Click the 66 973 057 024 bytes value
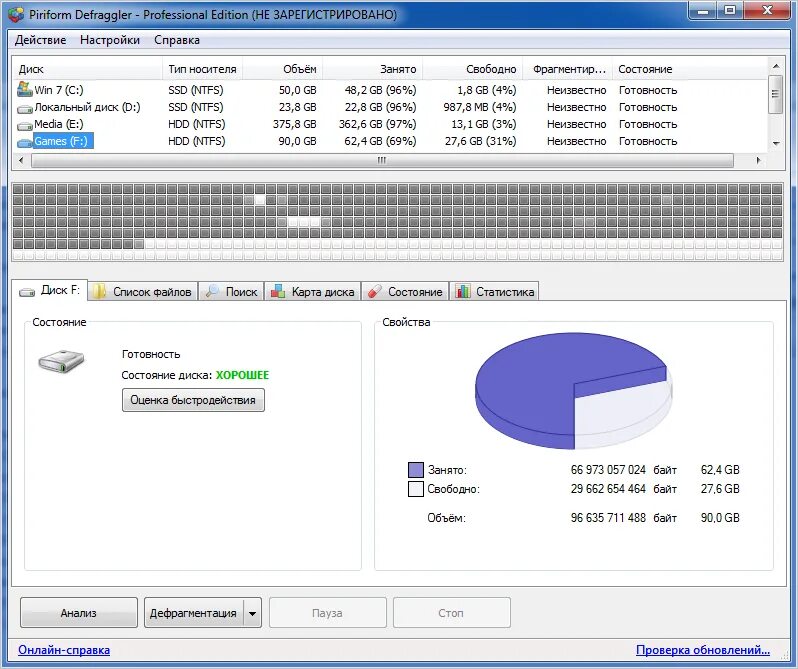Image resolution: width=798 pixels, height=669 pixels. [x=608, y=470]
